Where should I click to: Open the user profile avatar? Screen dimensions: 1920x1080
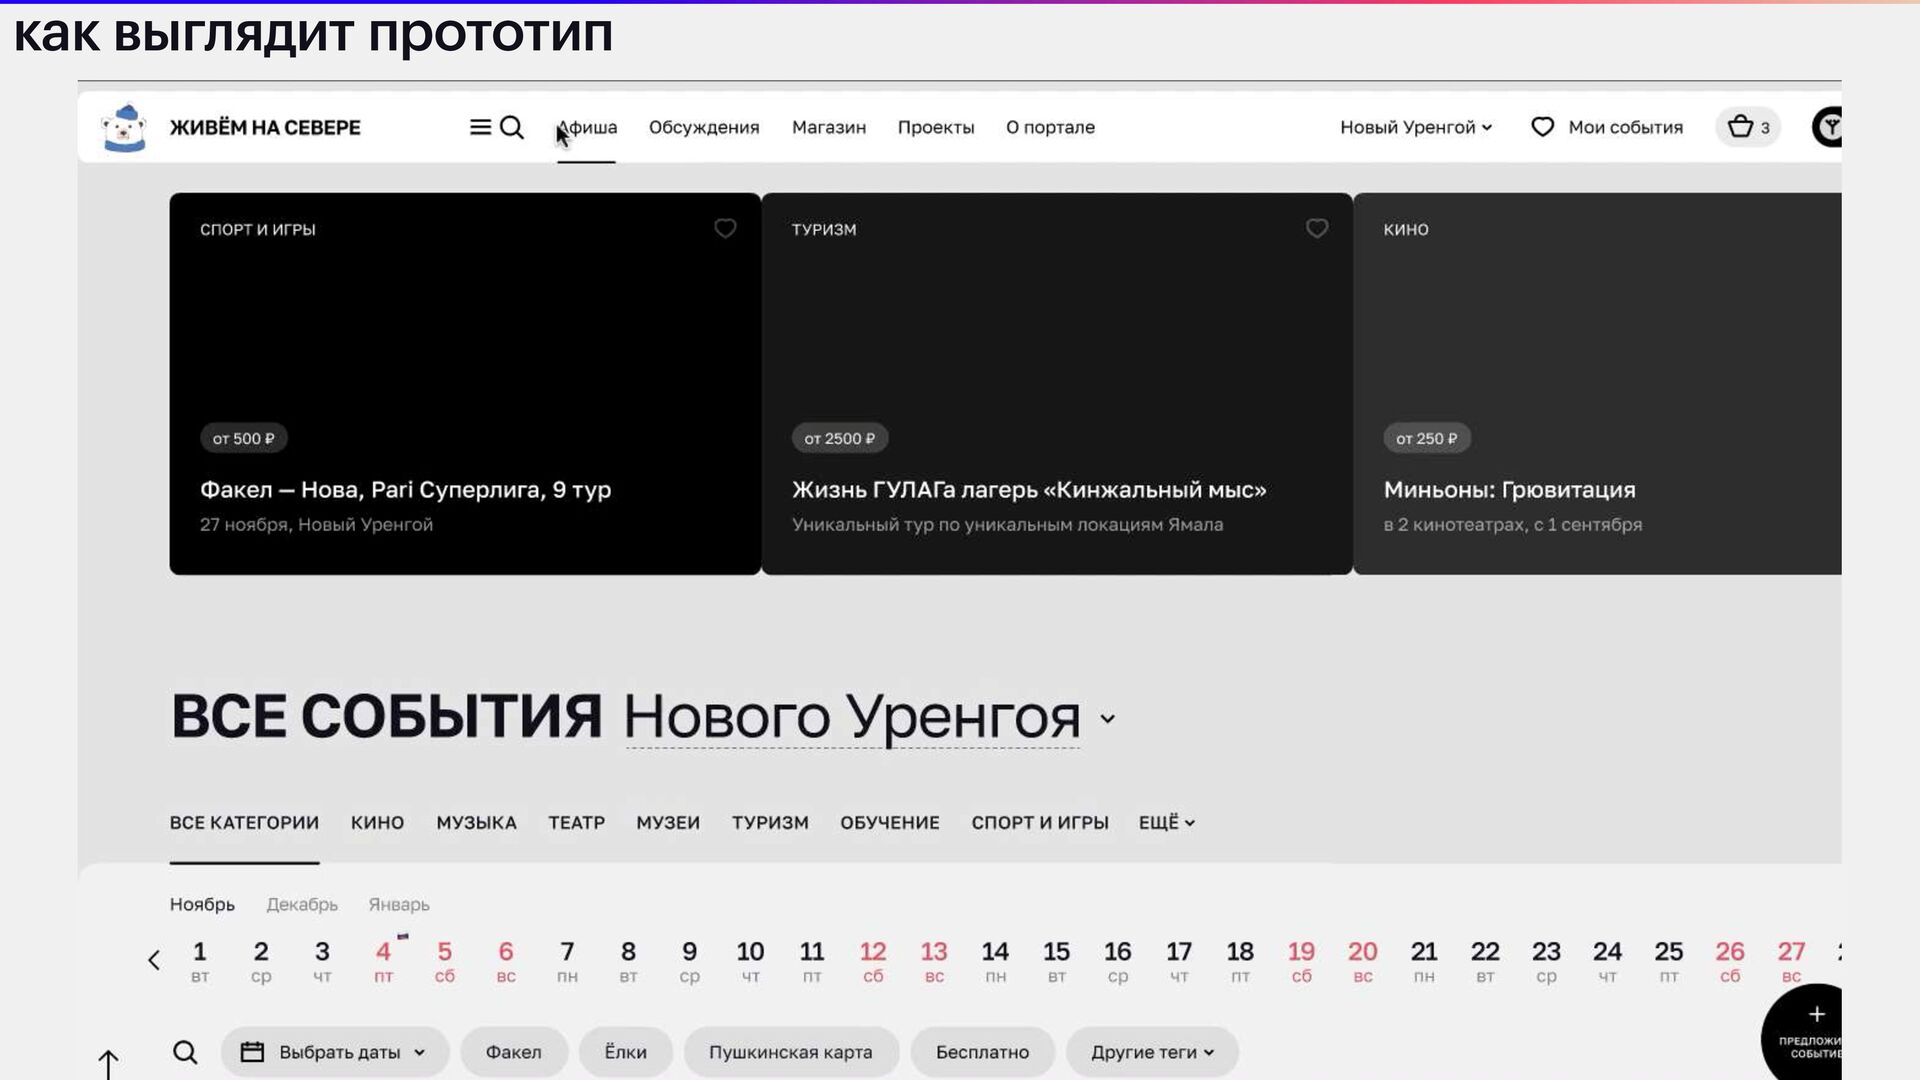pos(1828,127)
